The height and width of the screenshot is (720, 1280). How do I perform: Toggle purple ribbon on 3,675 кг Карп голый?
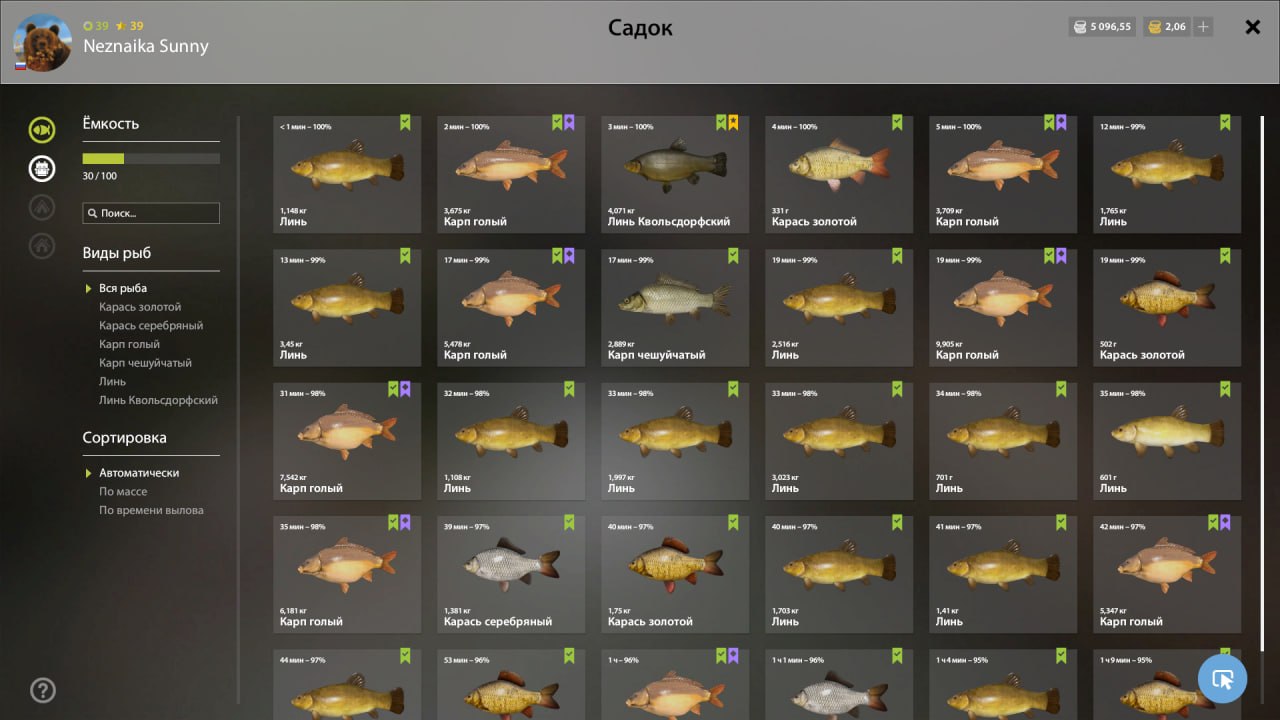(569, 123)
